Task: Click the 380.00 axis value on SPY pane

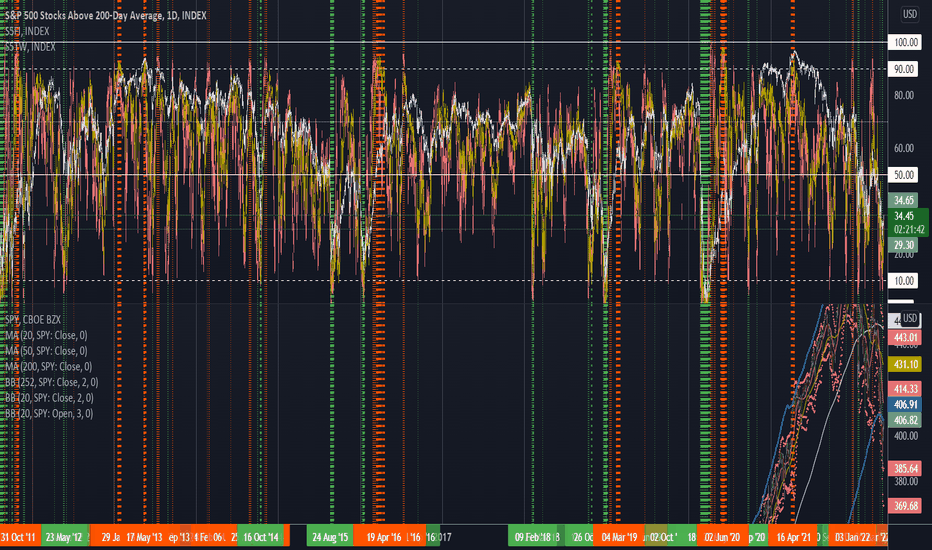Action: [906, 481]
